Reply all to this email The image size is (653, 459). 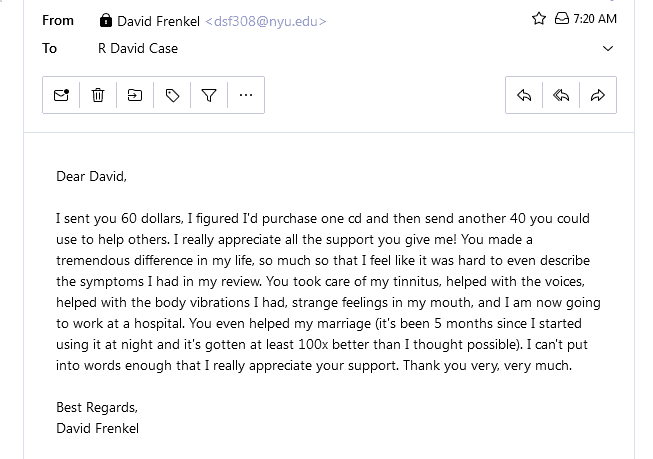click(561, 95)
